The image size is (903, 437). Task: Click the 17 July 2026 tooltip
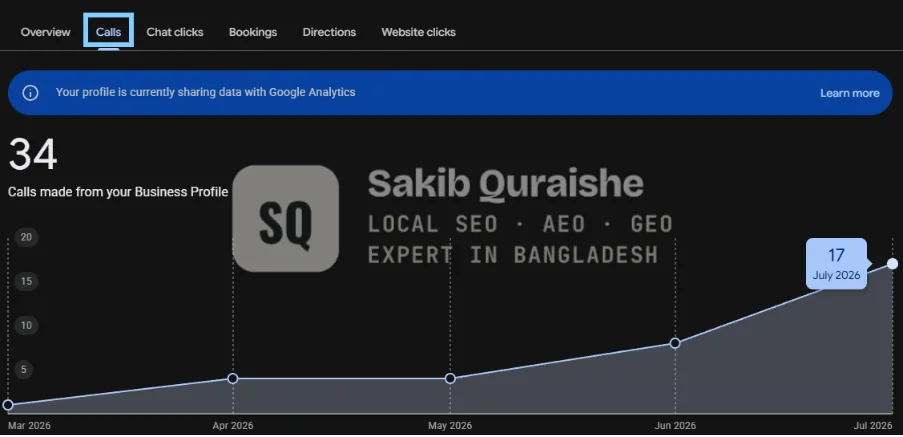click(836, 264)
